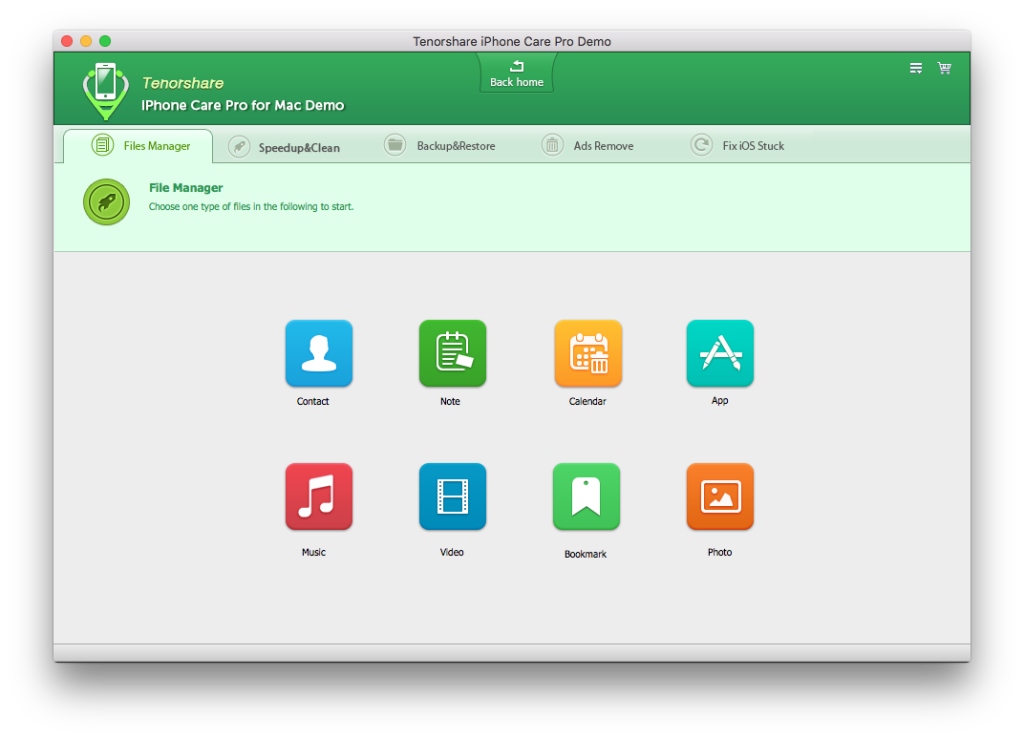Open the menu list icon at top right
The width and height of the screenshot is (1024, 739).
(916, 68)
